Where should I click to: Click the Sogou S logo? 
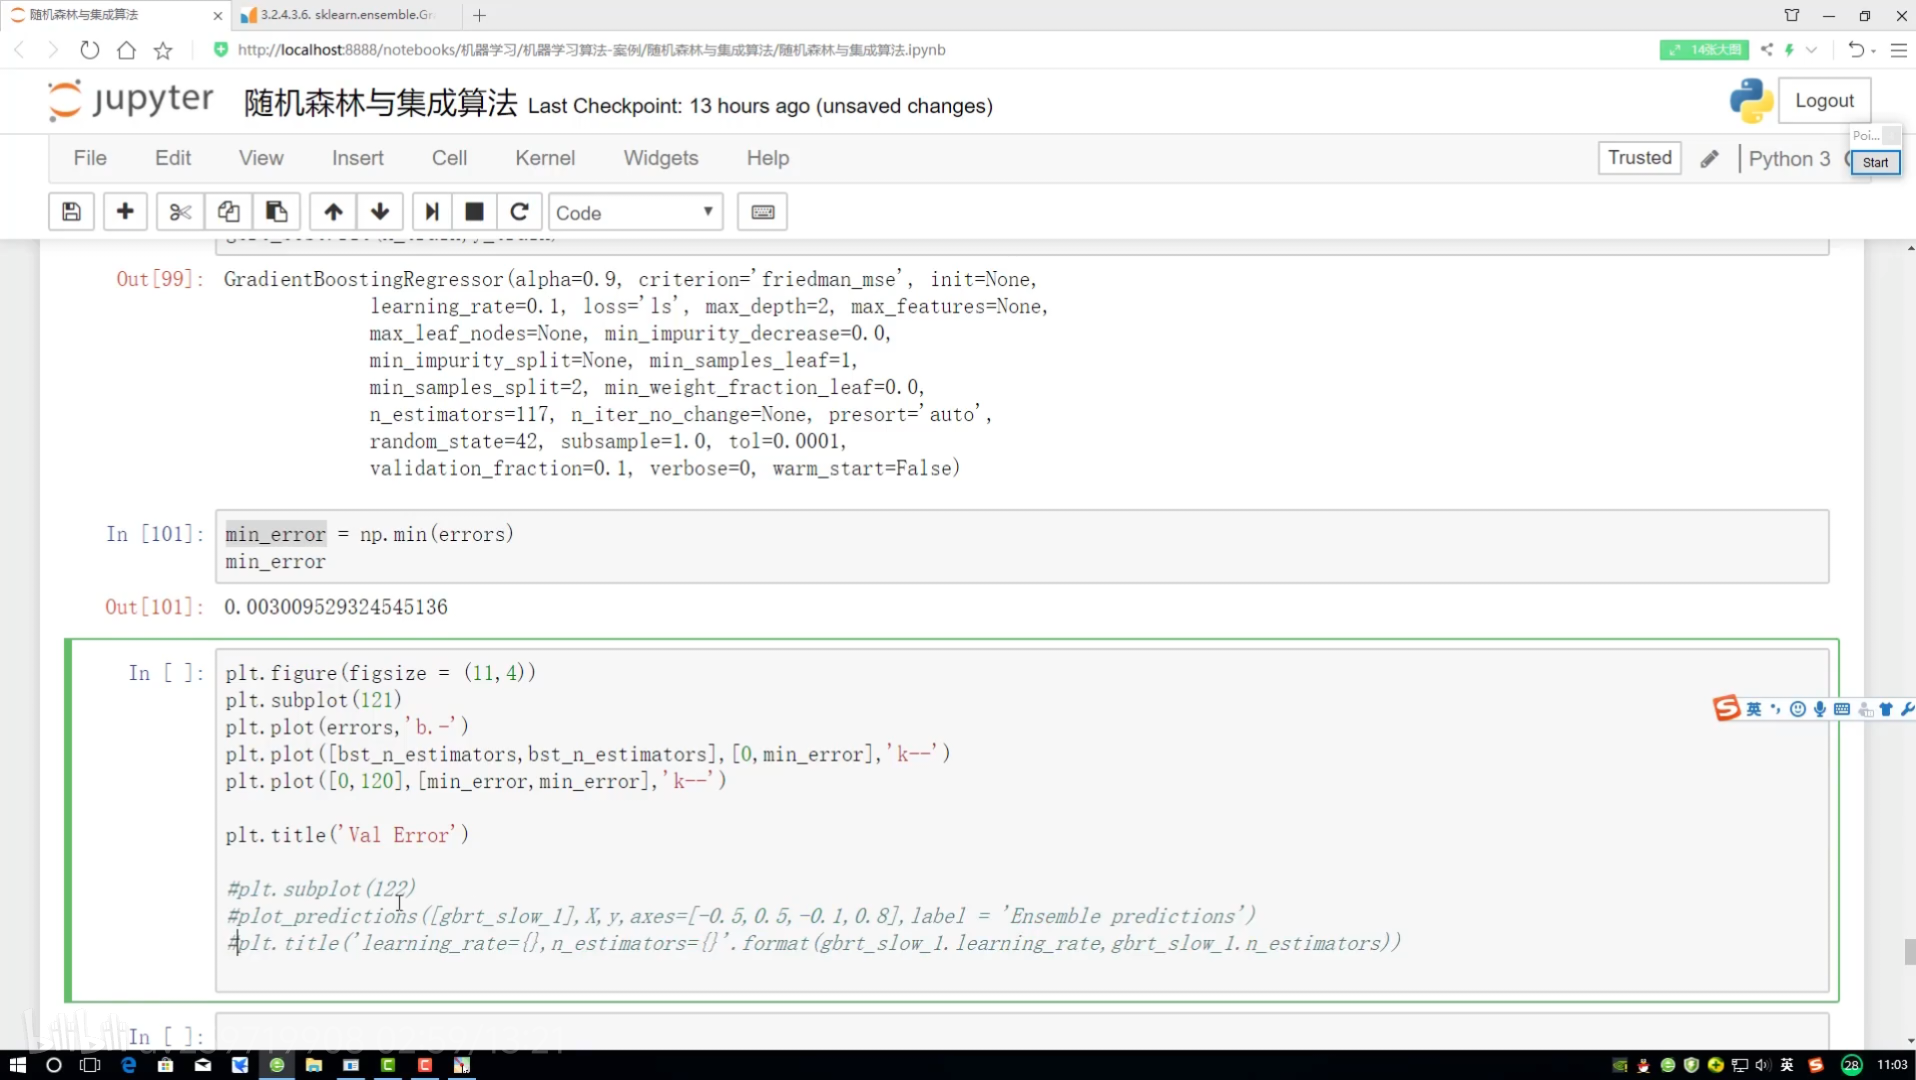(x=1726, y=708)
